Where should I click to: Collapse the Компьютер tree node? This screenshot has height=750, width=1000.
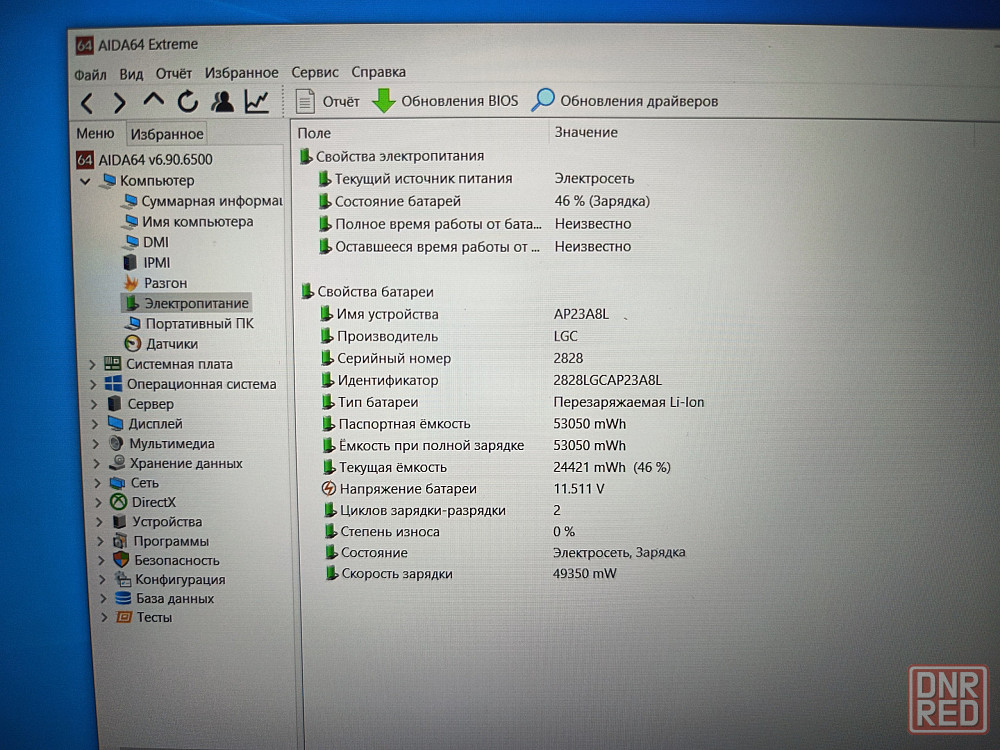click(x=85, y=181)
